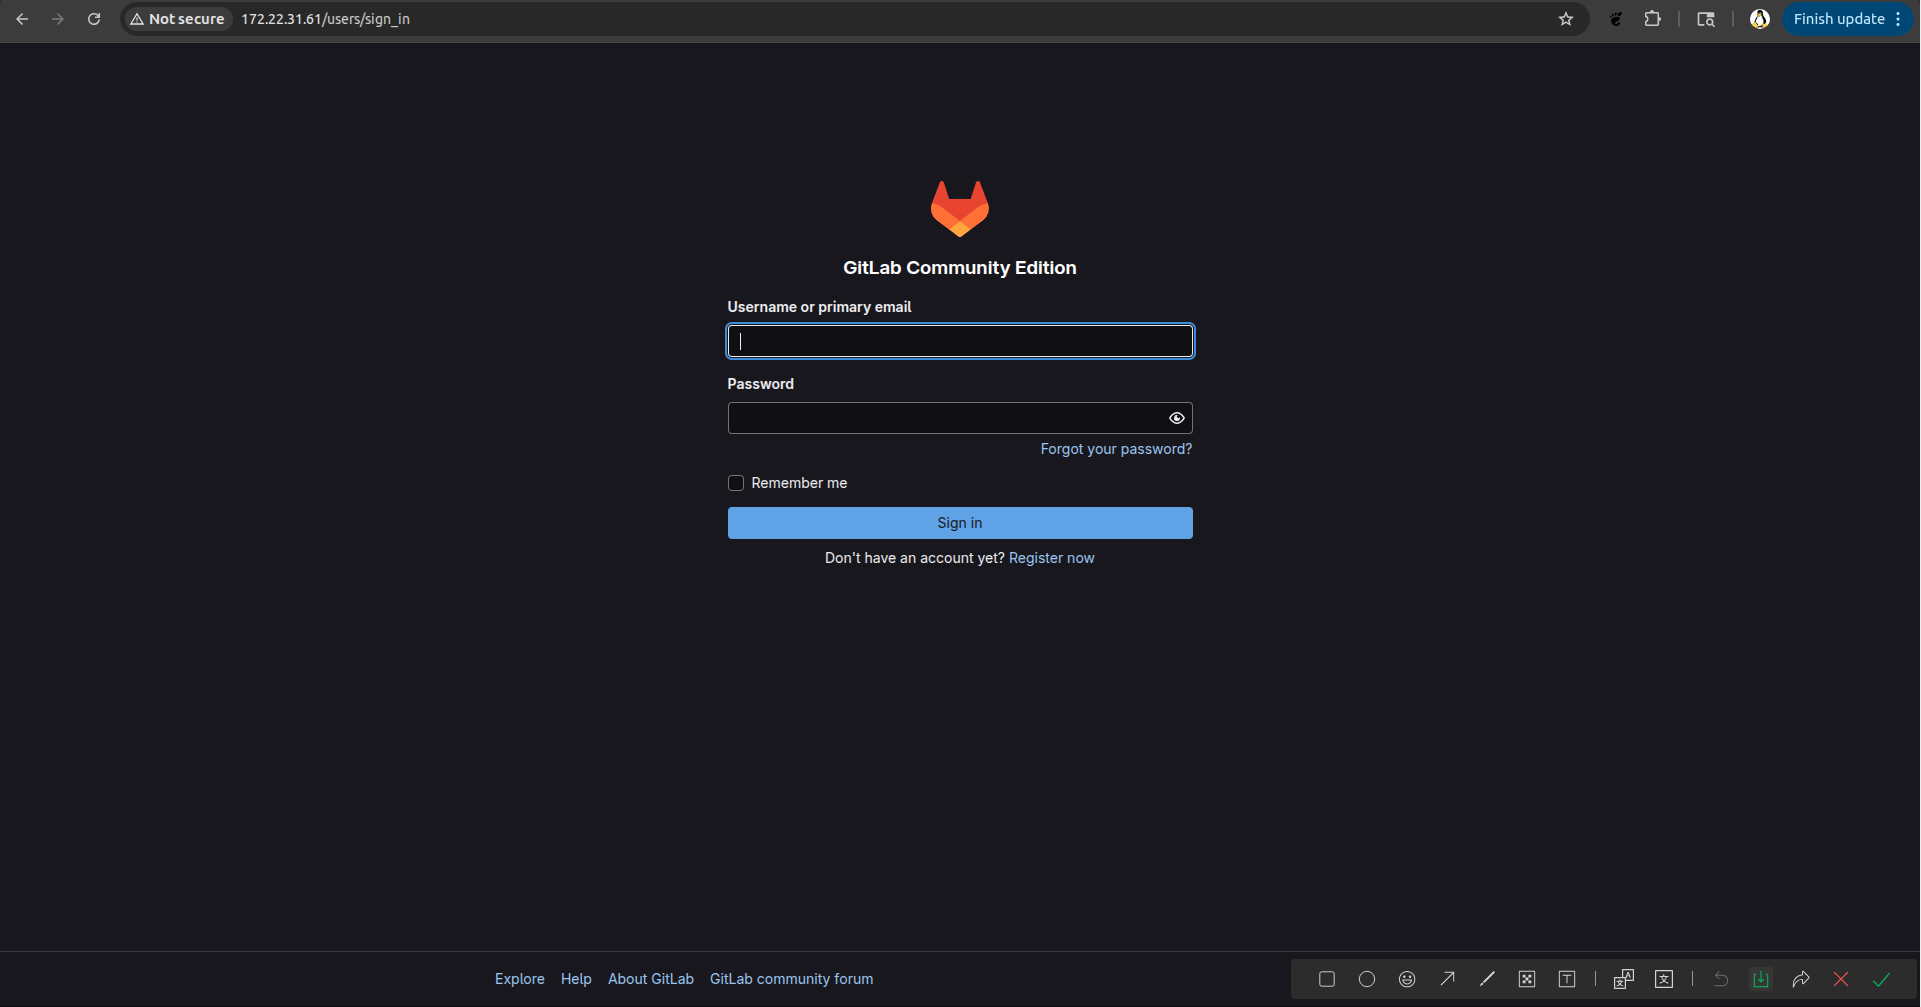Select the line drawing tool

pyautogui.click(x=1487, y=979)
